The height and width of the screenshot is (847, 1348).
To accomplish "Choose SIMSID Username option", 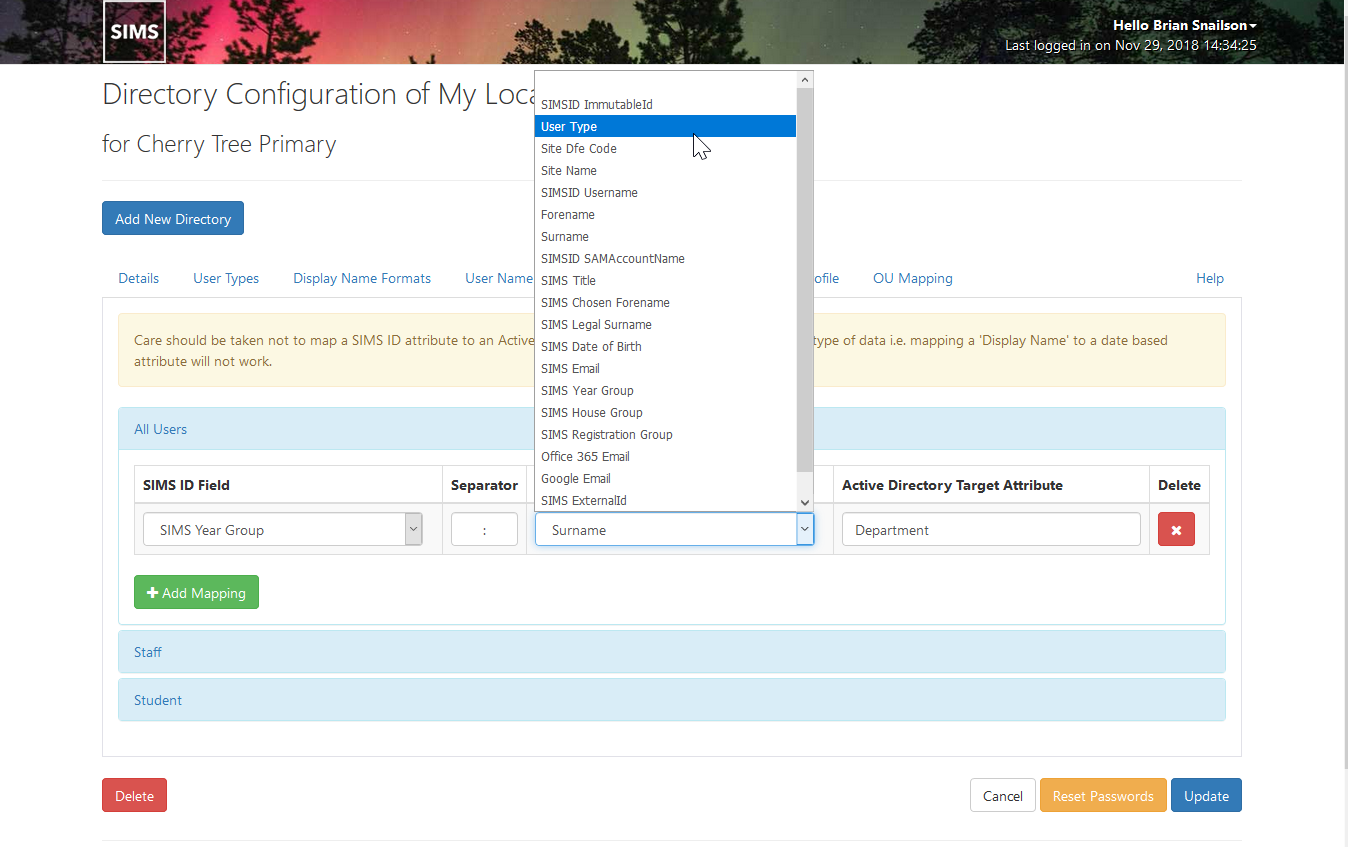I will (x=665, y=192).
